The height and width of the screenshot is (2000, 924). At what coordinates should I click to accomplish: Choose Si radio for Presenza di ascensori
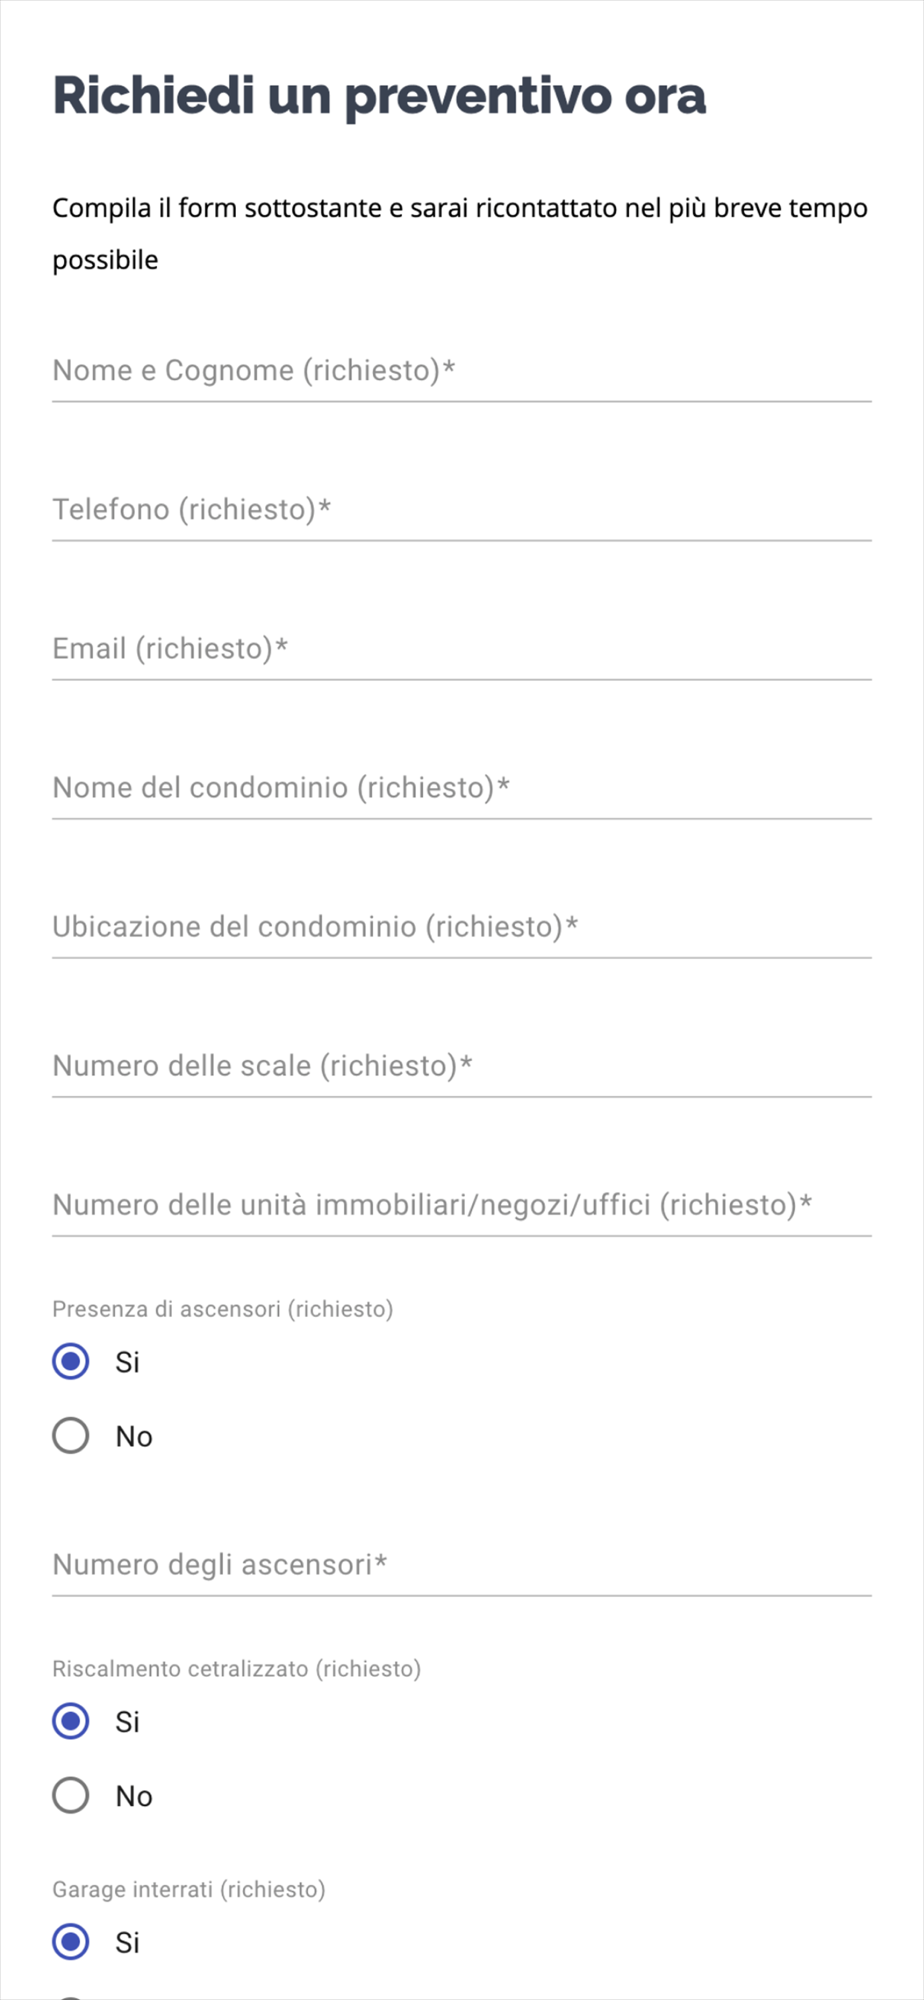[71, 1361]
